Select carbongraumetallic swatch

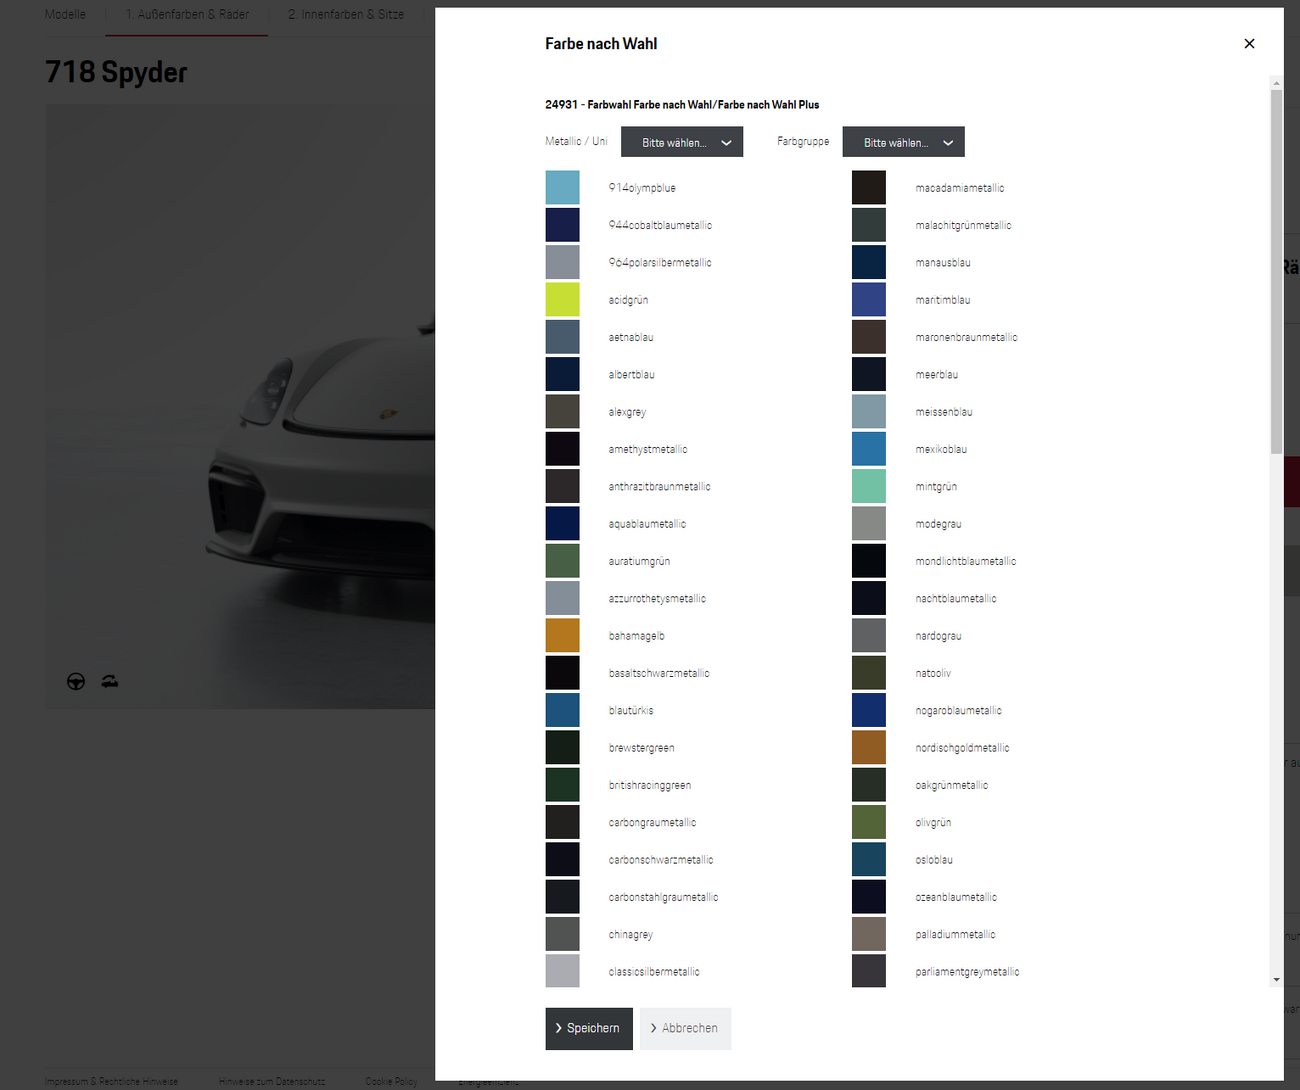tap(562, 822)
